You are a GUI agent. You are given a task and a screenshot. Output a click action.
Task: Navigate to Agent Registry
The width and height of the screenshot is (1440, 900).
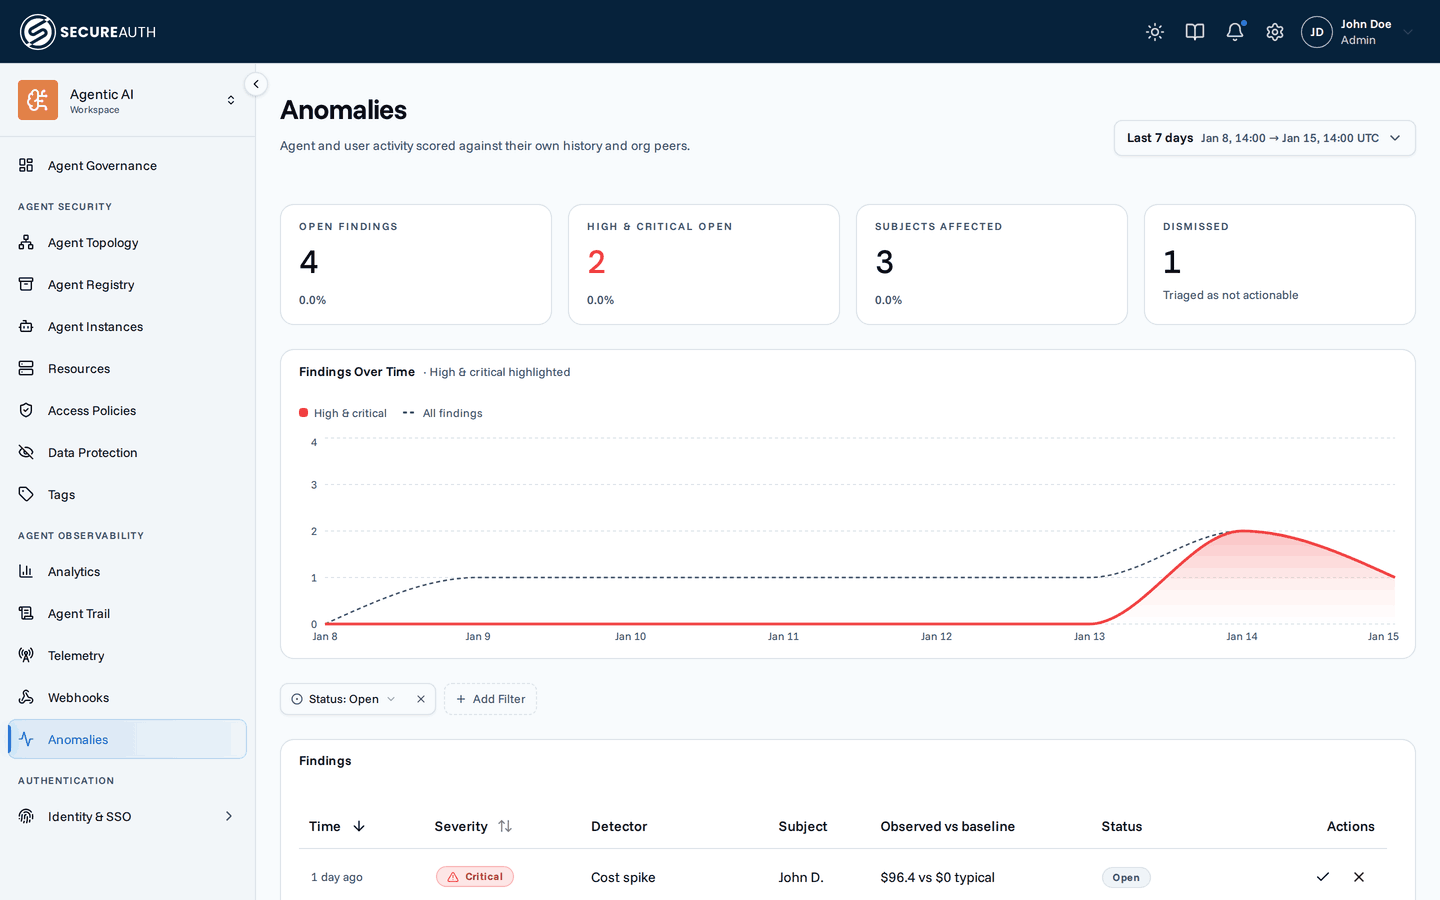pyautogui.click(x=127, y=284)
